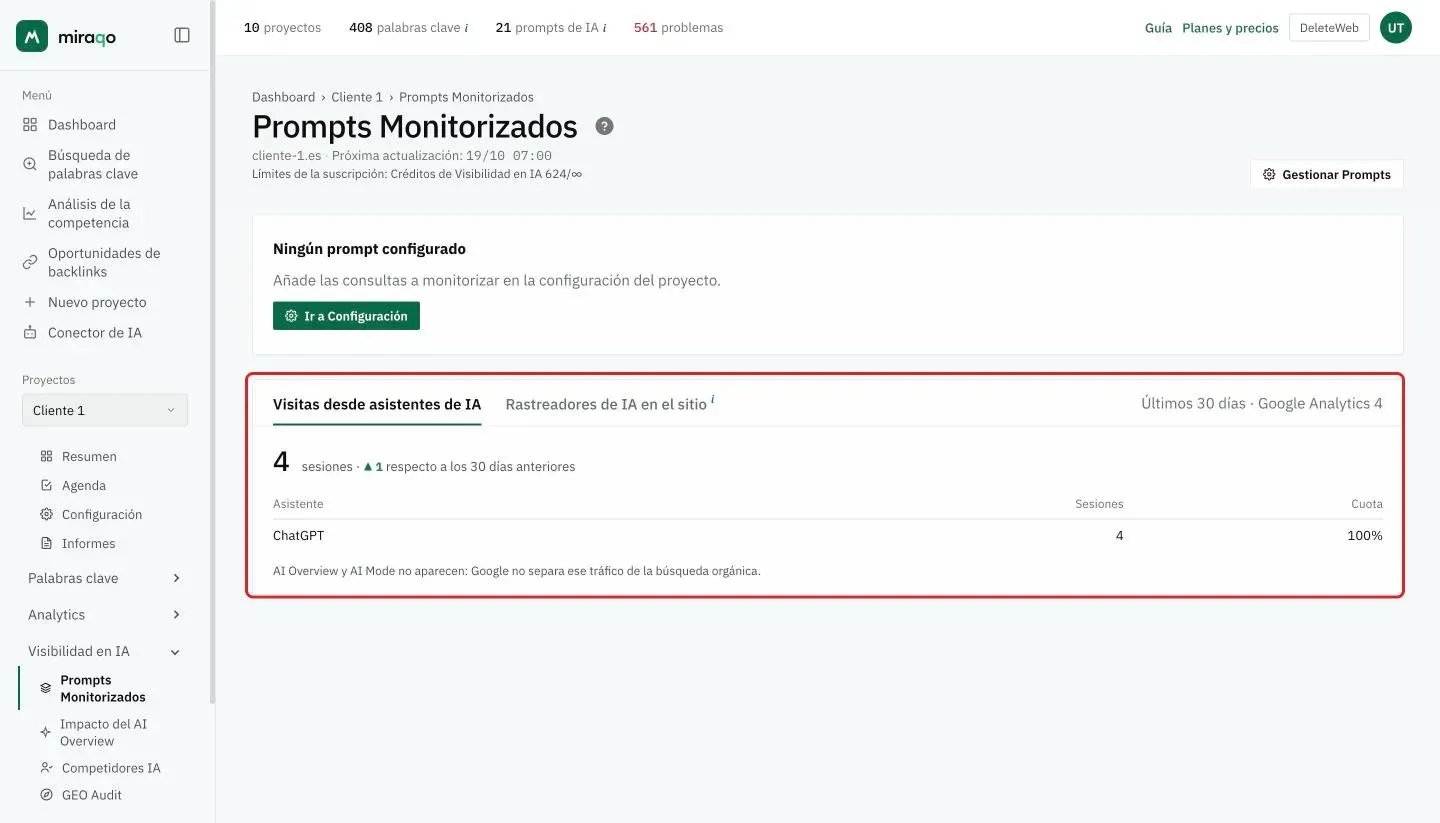The width and height of the screenshot is (1440, 823).
Task: Click the Resumen grid icon
Action: coord(46,456)
